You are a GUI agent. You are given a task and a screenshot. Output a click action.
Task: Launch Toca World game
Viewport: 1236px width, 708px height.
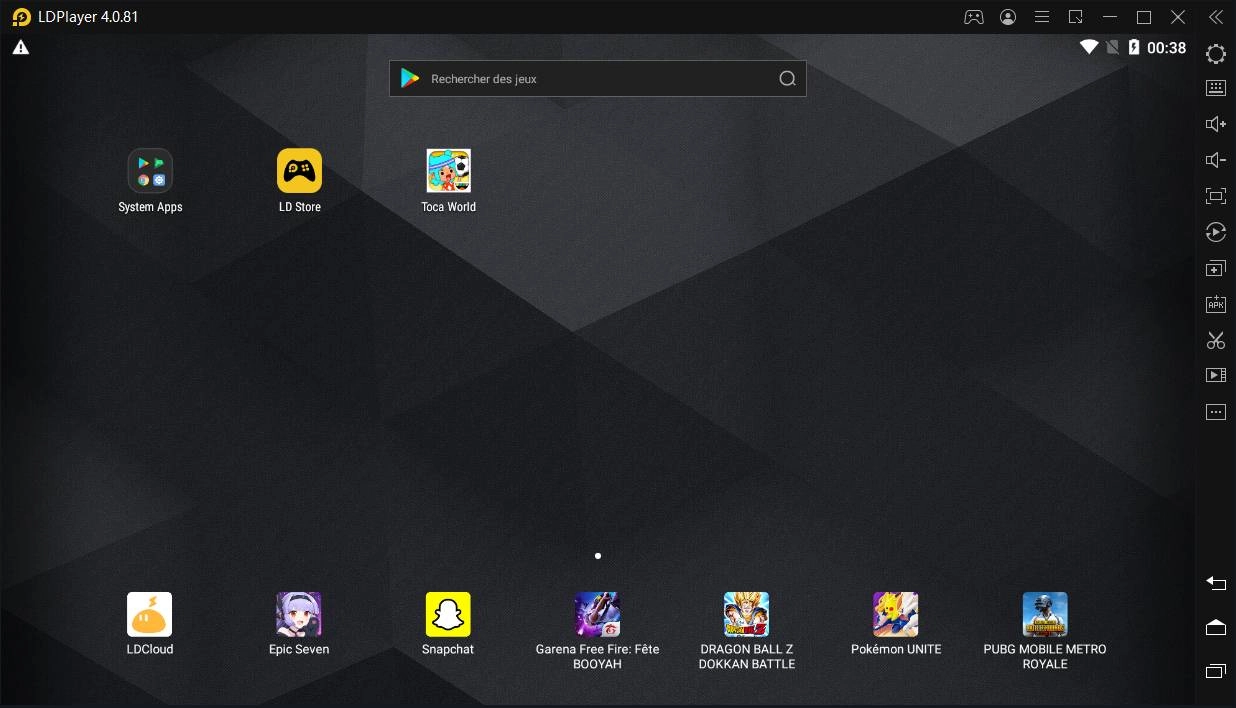[448, 171]
